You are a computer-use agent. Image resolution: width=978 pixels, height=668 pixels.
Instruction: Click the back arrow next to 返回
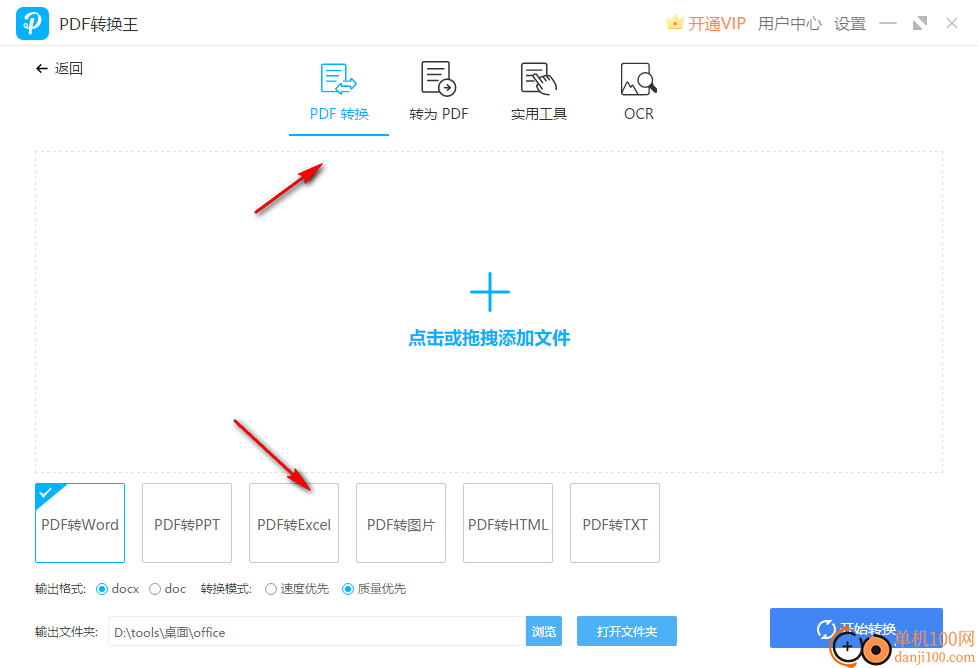[x=42, y=69]
